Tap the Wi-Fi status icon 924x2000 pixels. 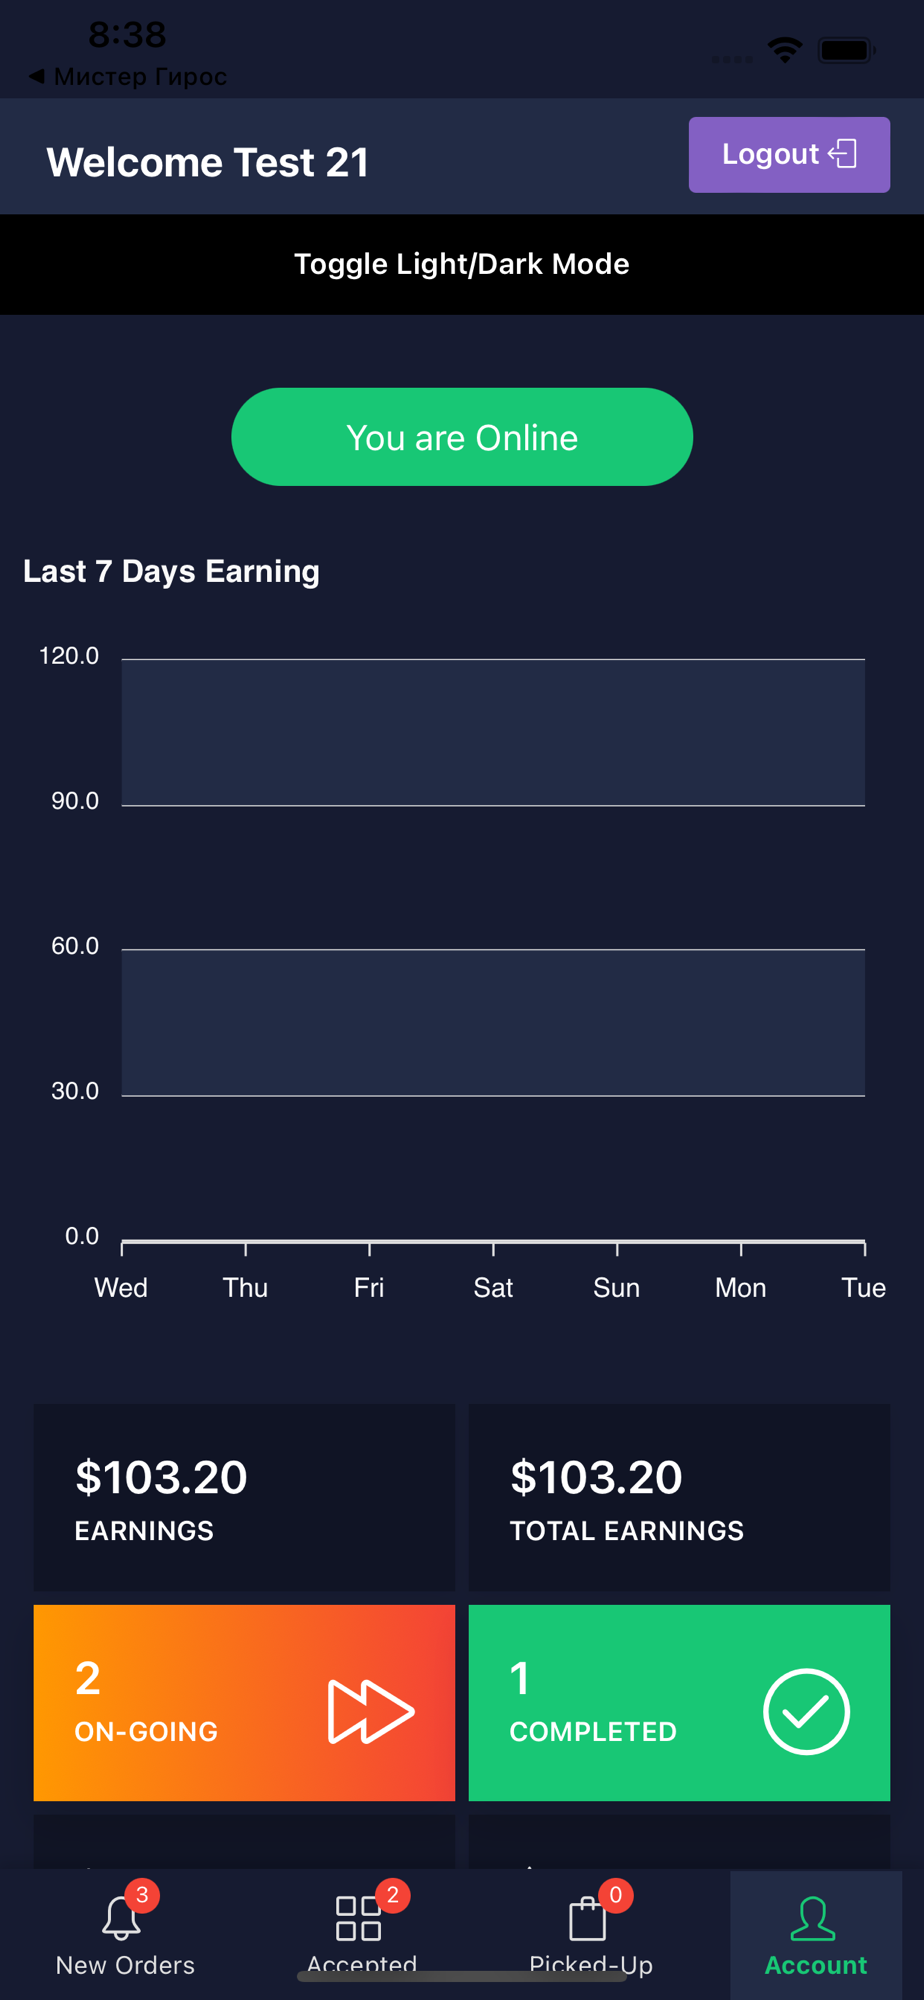[785, 50]
